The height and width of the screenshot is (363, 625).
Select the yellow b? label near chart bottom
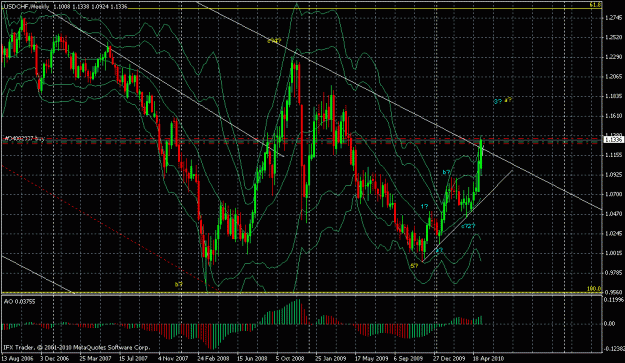(179, 285)
